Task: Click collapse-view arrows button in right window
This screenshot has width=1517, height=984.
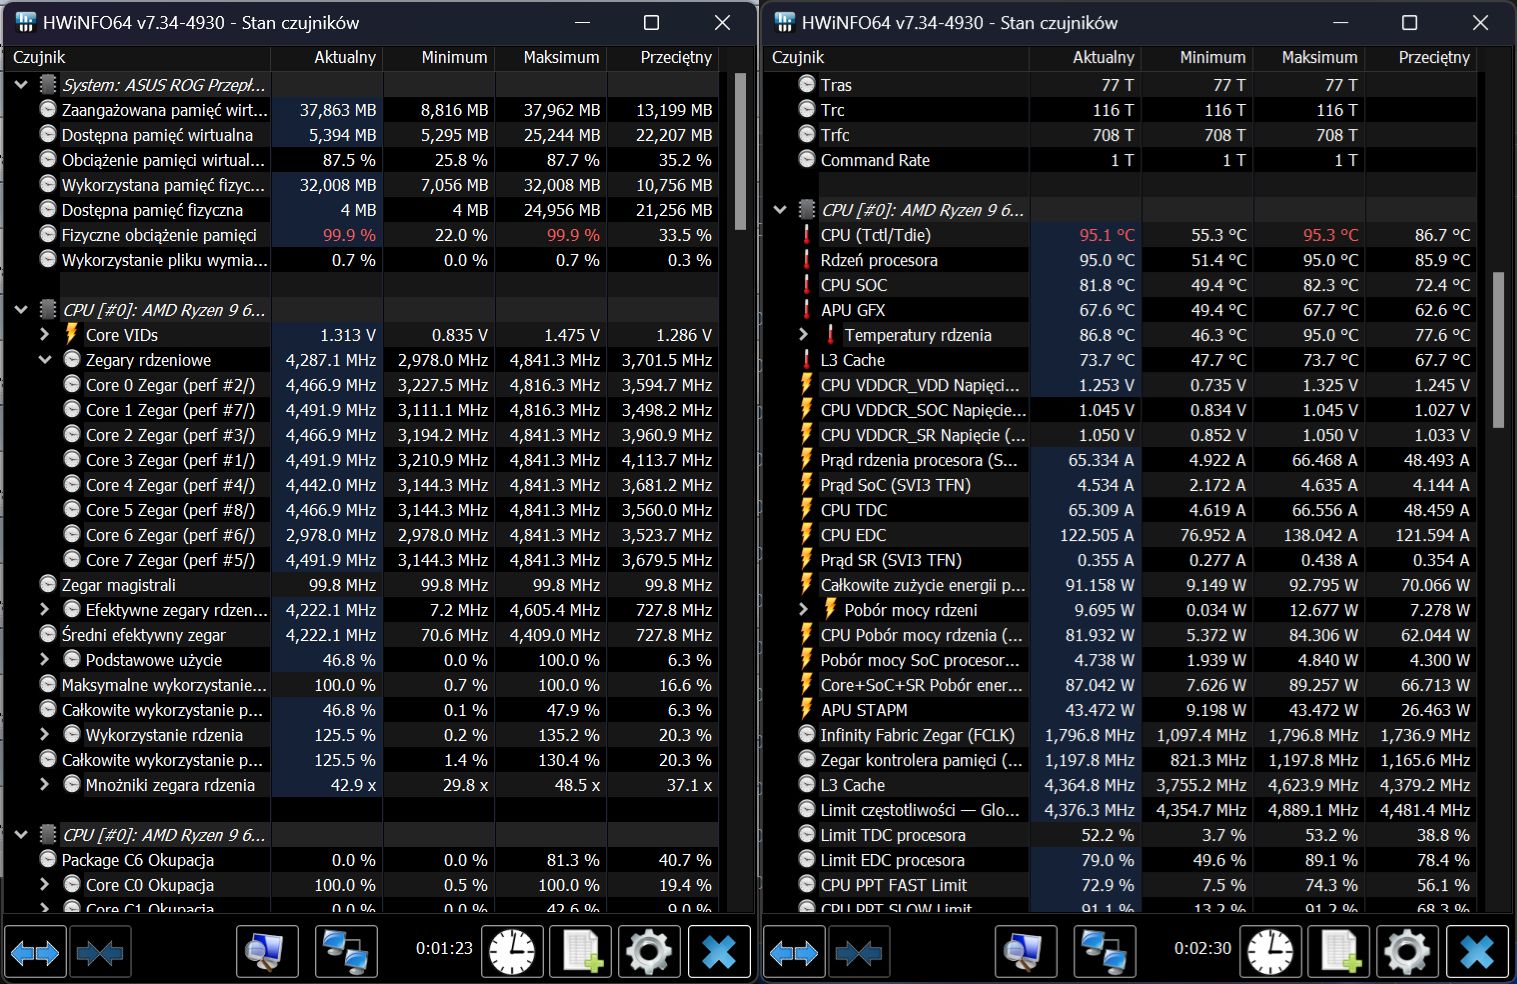Action: point(858,952)
